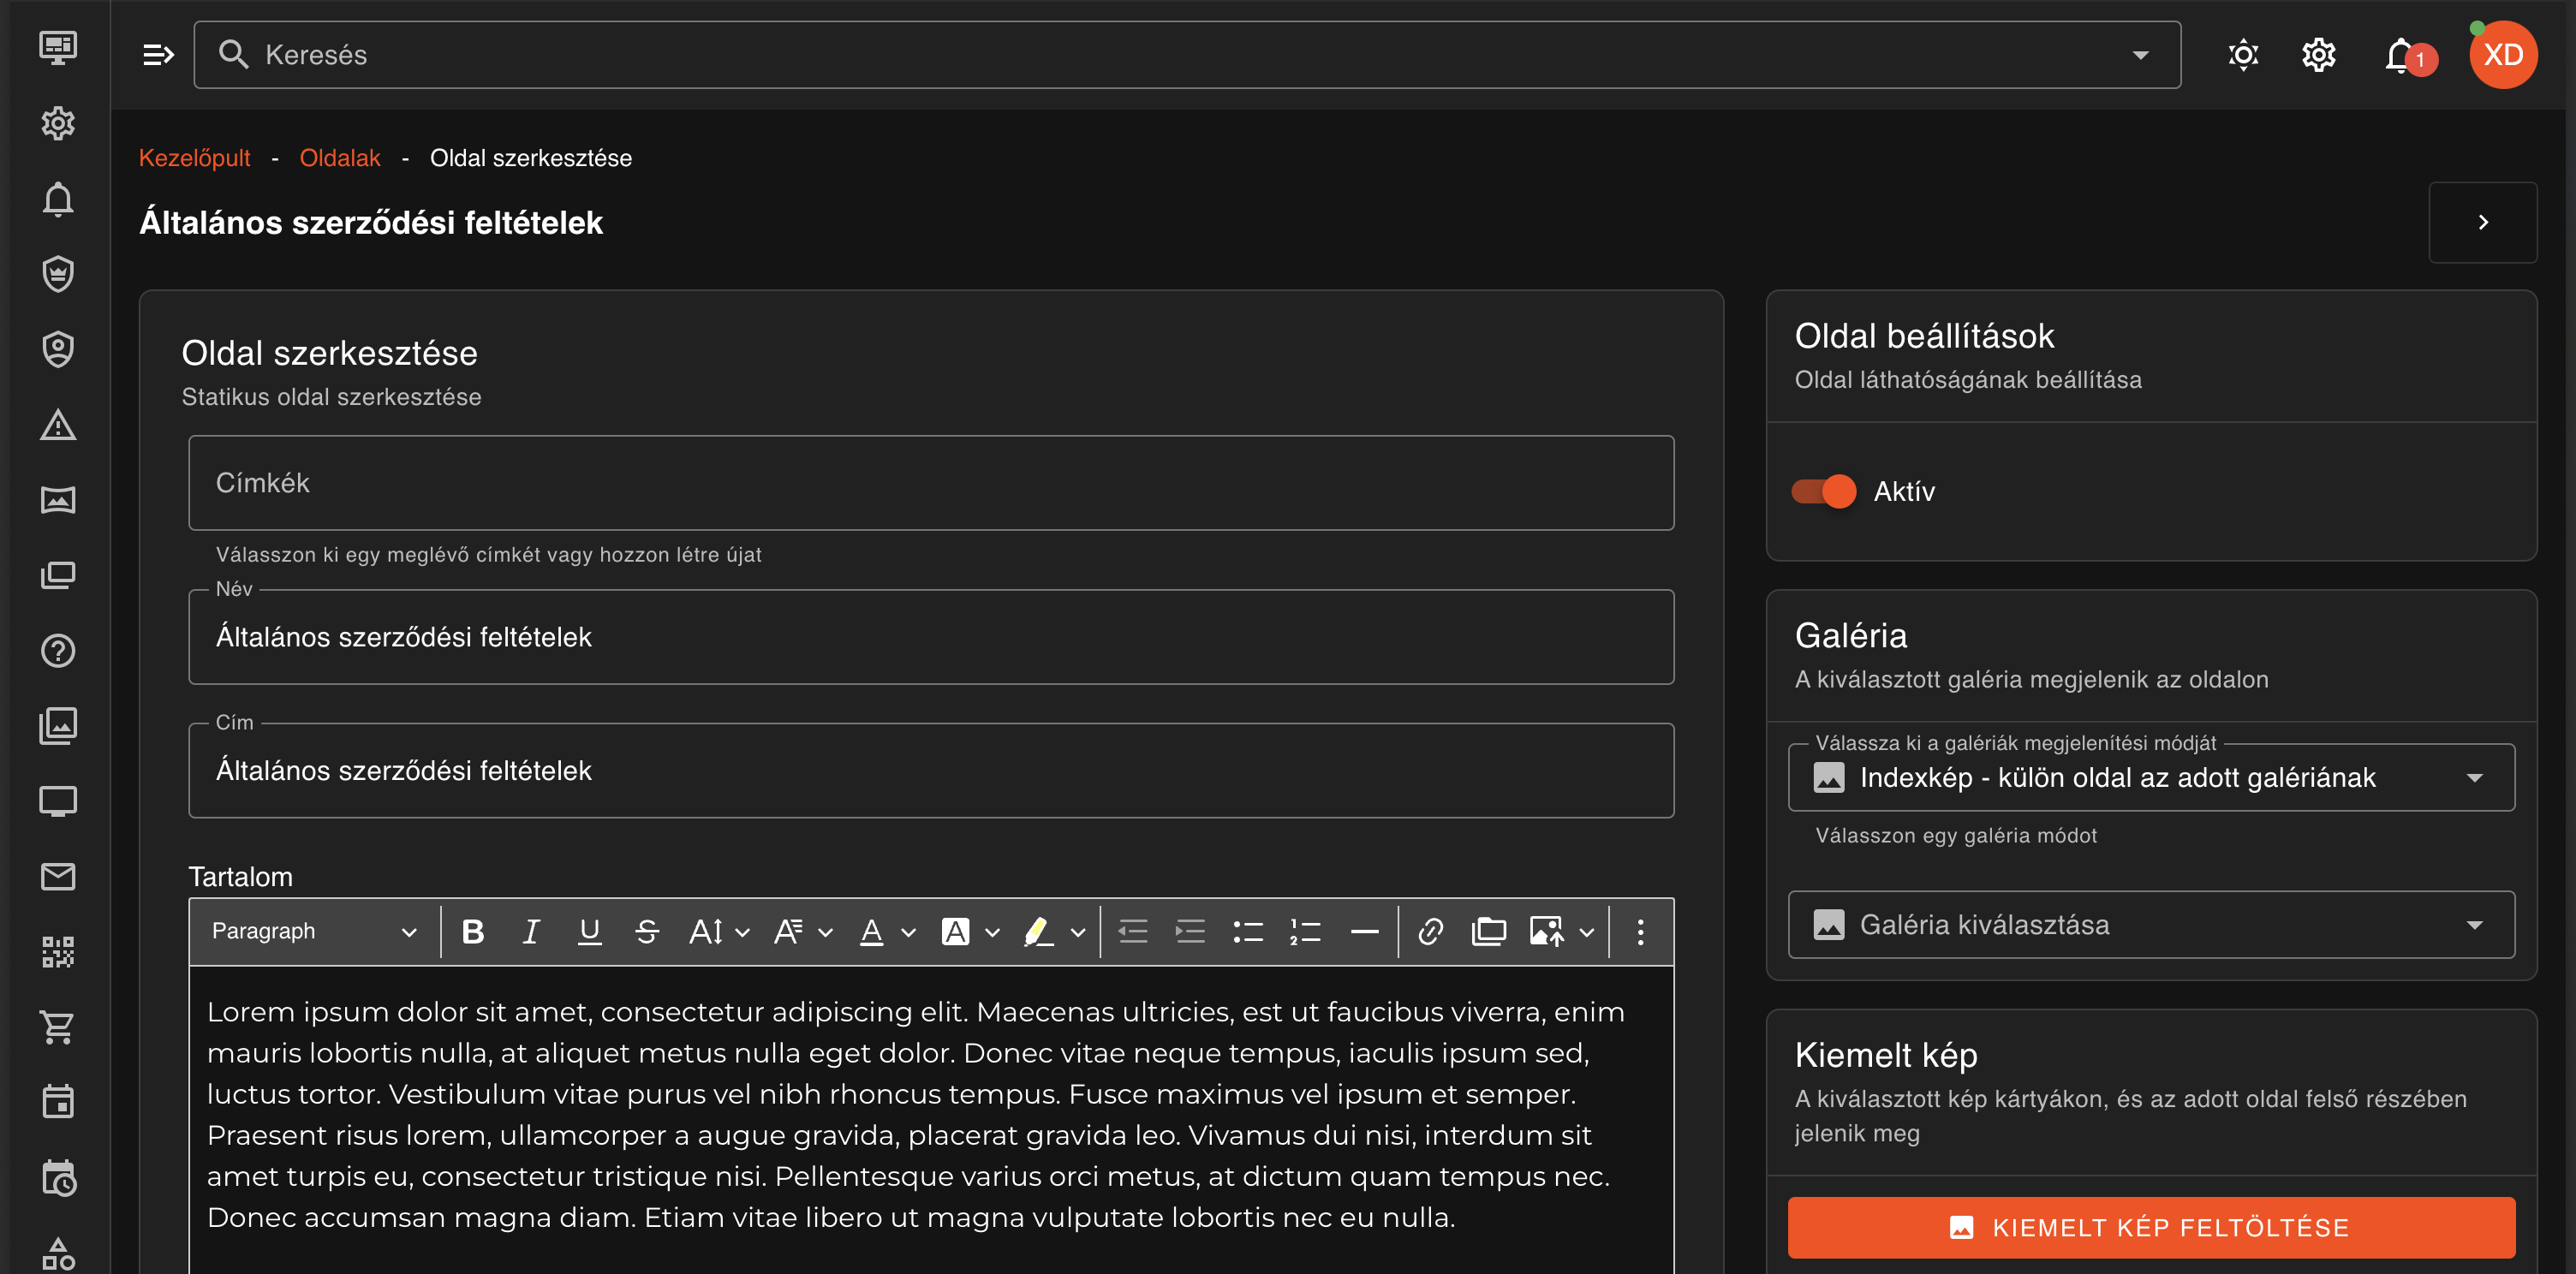Image resolution: width=2576 pixels, height=1274 pixels.
Task: Go to Kezelőpult breadcrumb
Action: pos(194,158)
